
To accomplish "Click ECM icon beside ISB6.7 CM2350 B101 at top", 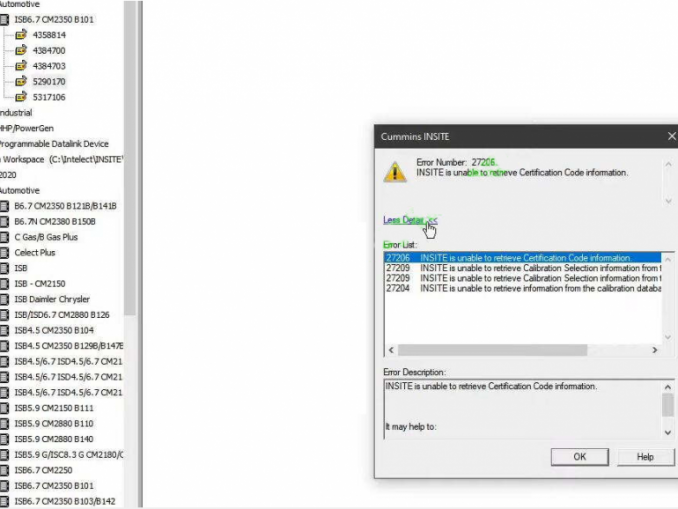I will (x=4, y=19).
